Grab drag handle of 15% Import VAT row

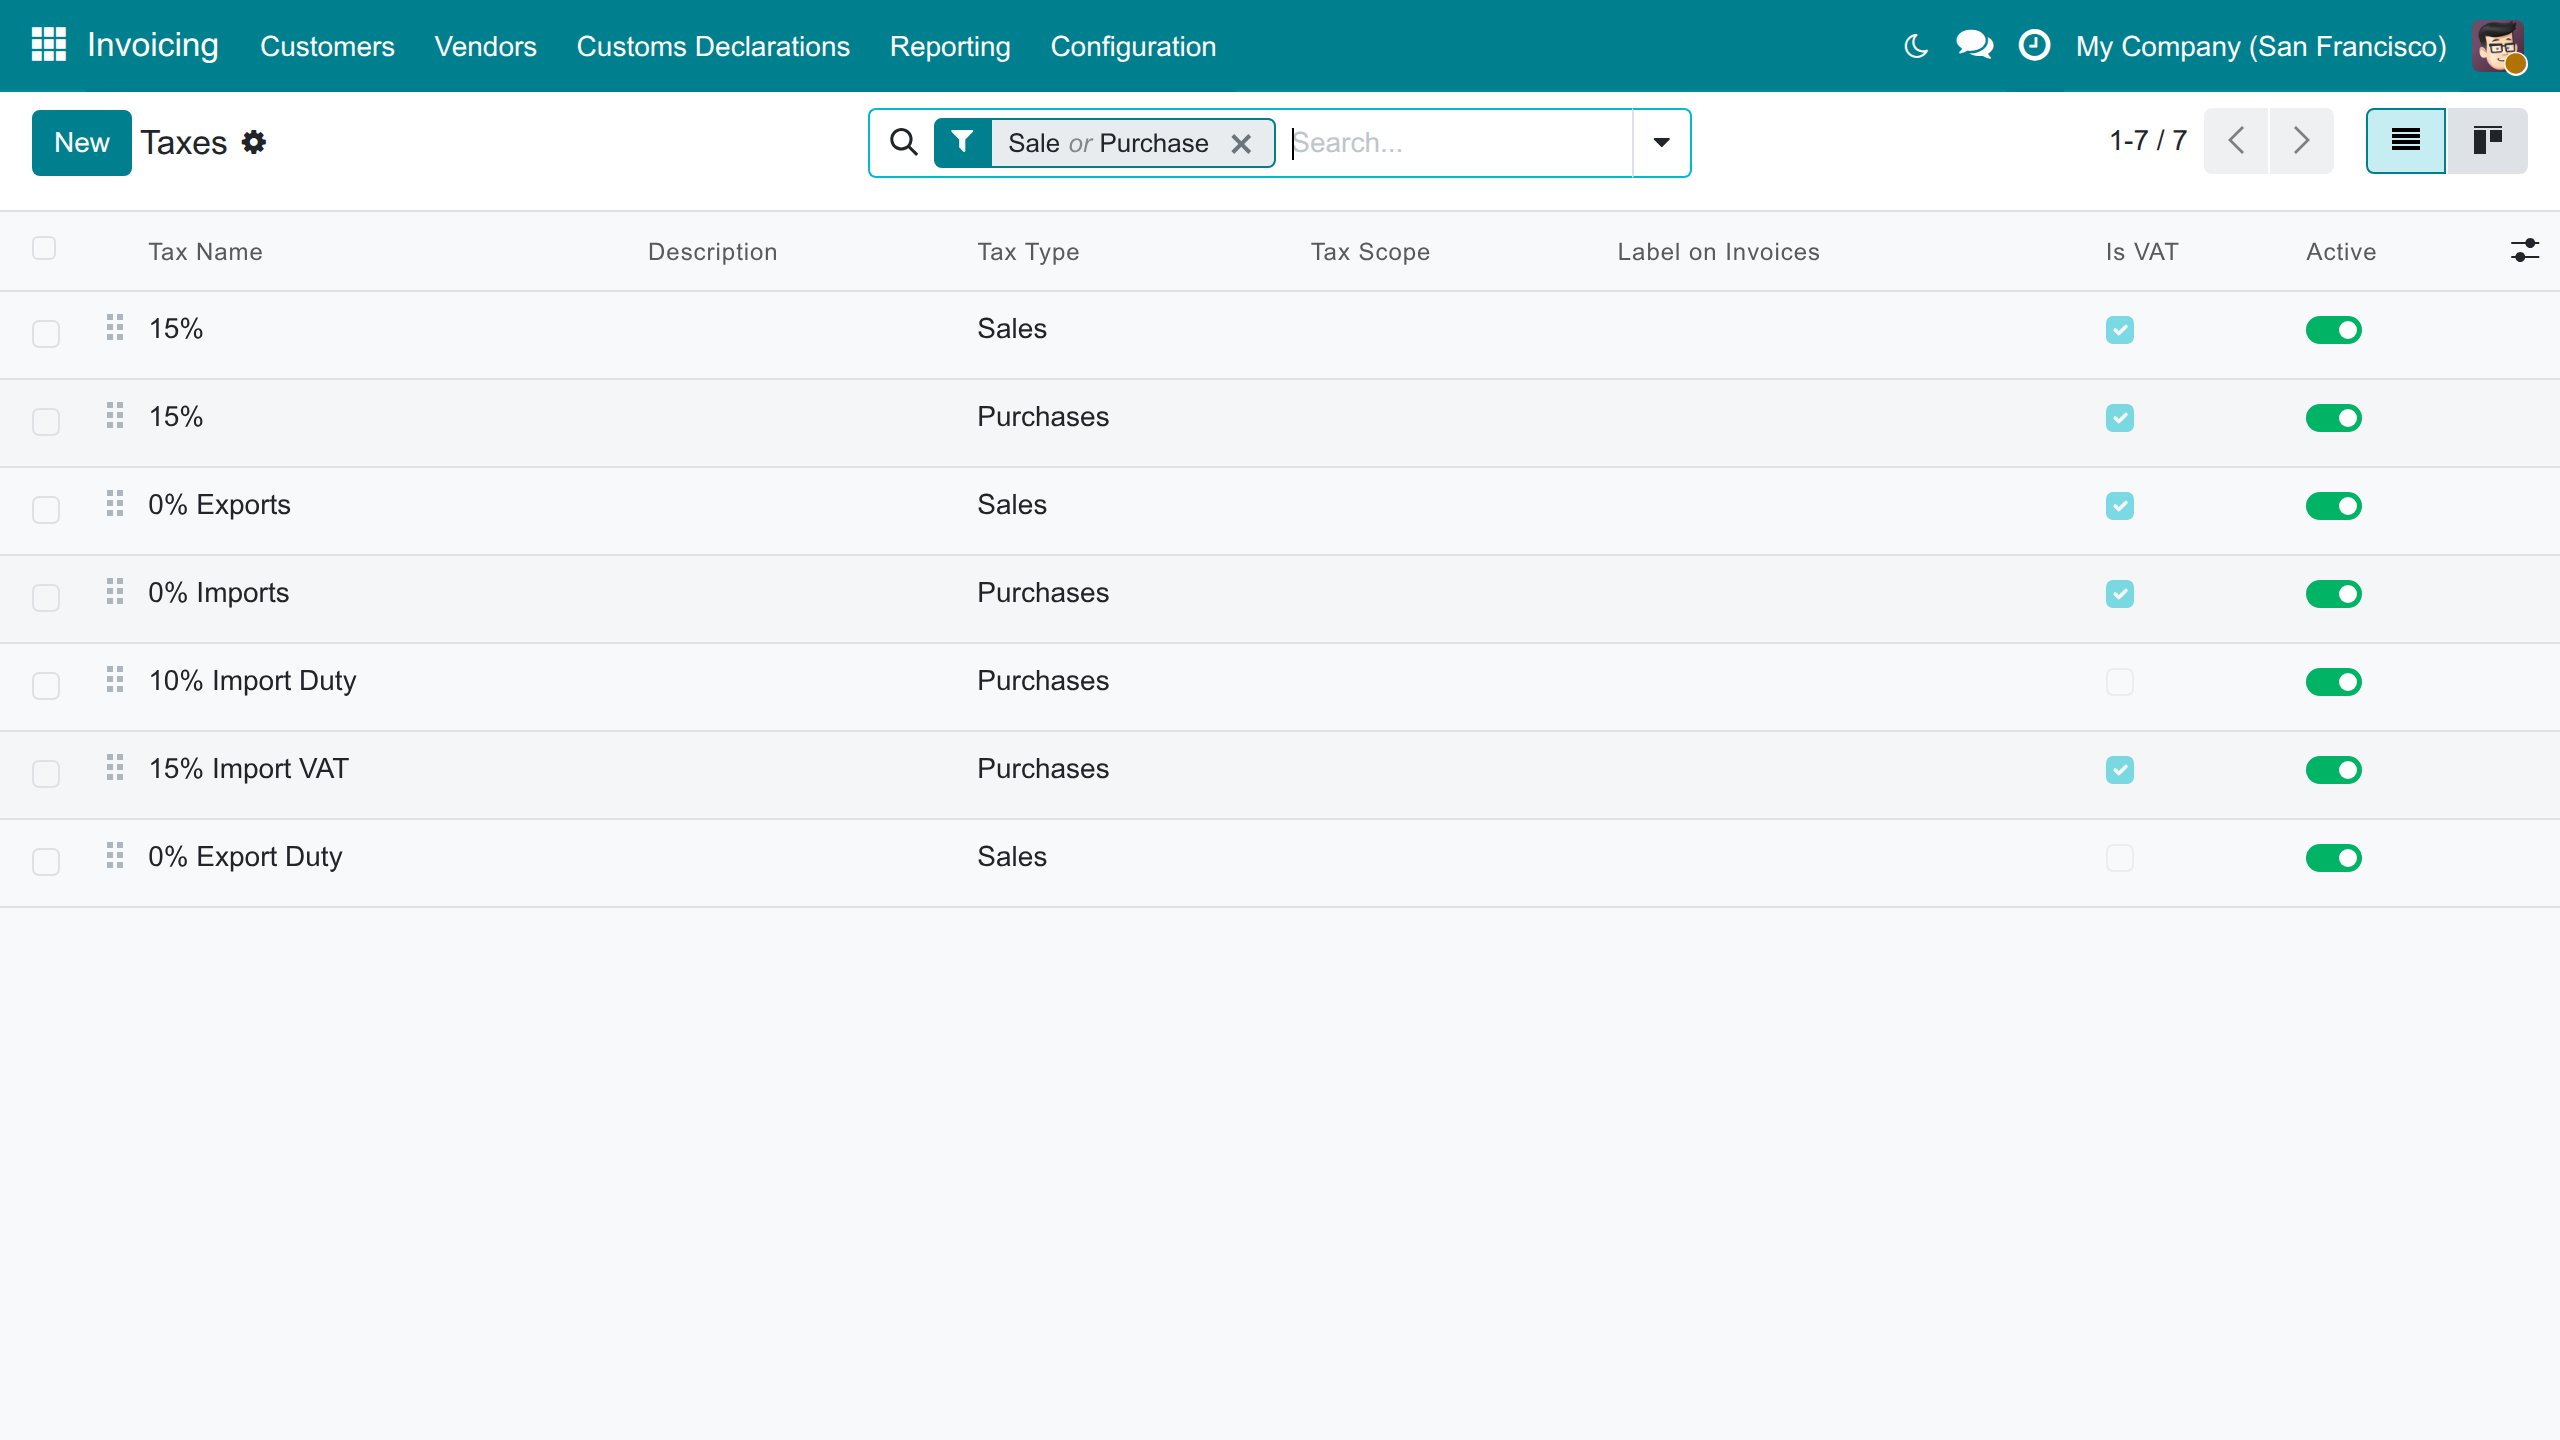[x=115, y=767]
